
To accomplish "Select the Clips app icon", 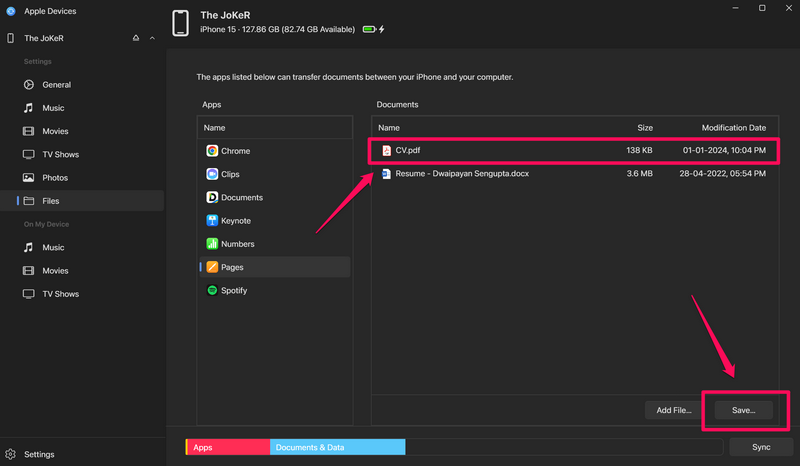I will [x=212, y=174].
